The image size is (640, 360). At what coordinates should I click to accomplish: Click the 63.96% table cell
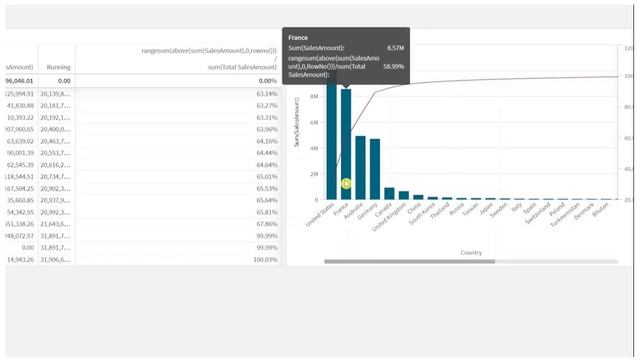(x=267, y=129)
